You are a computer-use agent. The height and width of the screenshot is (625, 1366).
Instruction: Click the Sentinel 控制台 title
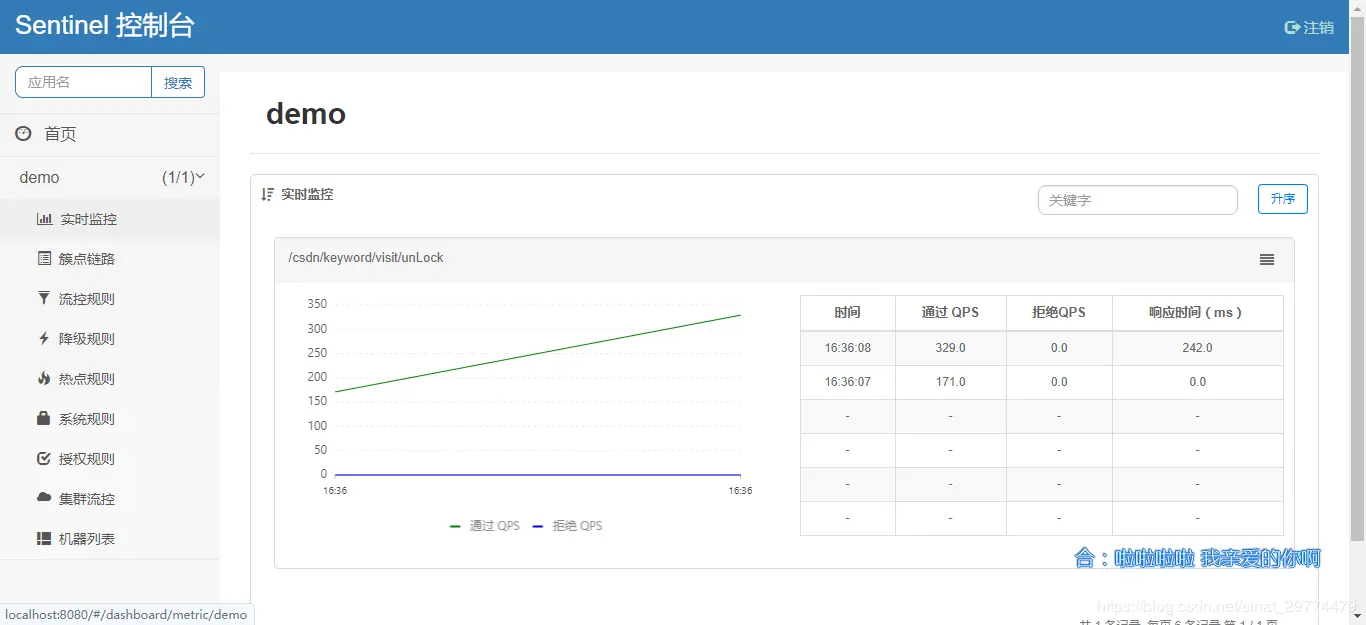tap(105, 26)
